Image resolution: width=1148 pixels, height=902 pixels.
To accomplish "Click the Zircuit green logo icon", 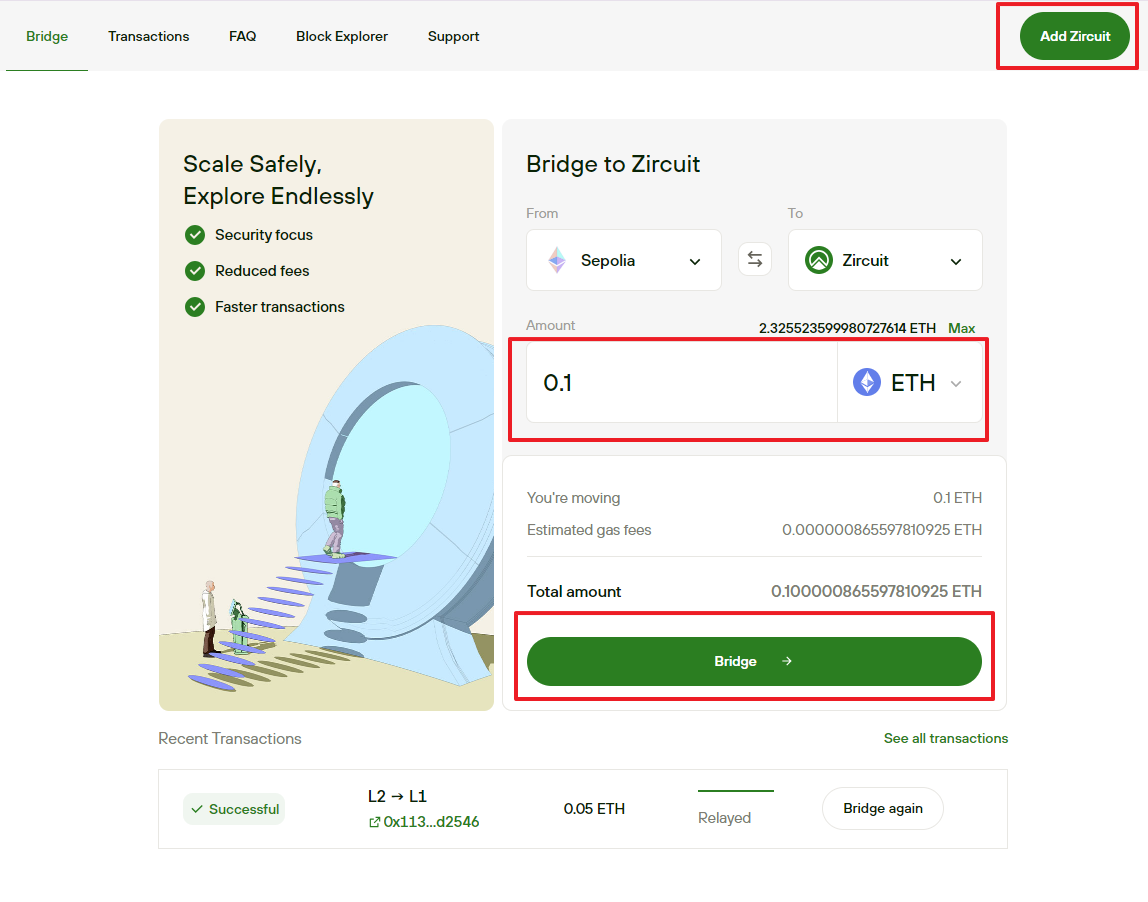I will pos(819,260).
